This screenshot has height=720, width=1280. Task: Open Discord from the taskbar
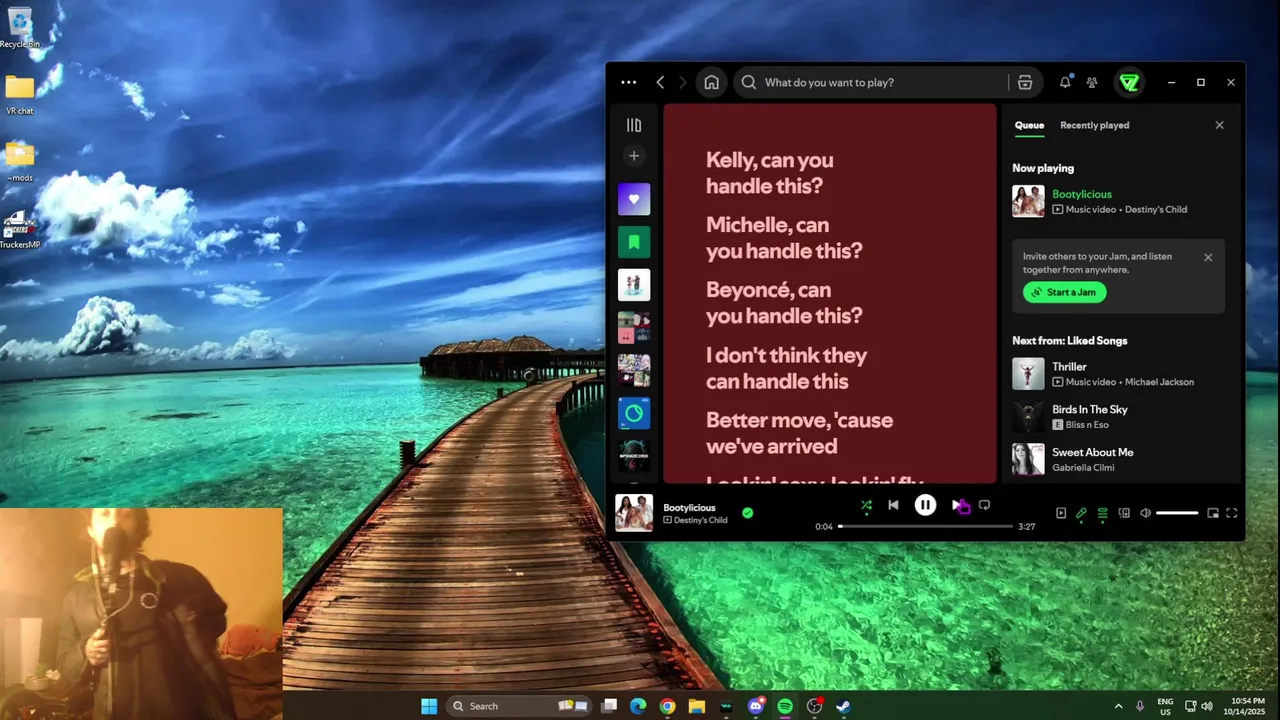(x=756, y=706)
